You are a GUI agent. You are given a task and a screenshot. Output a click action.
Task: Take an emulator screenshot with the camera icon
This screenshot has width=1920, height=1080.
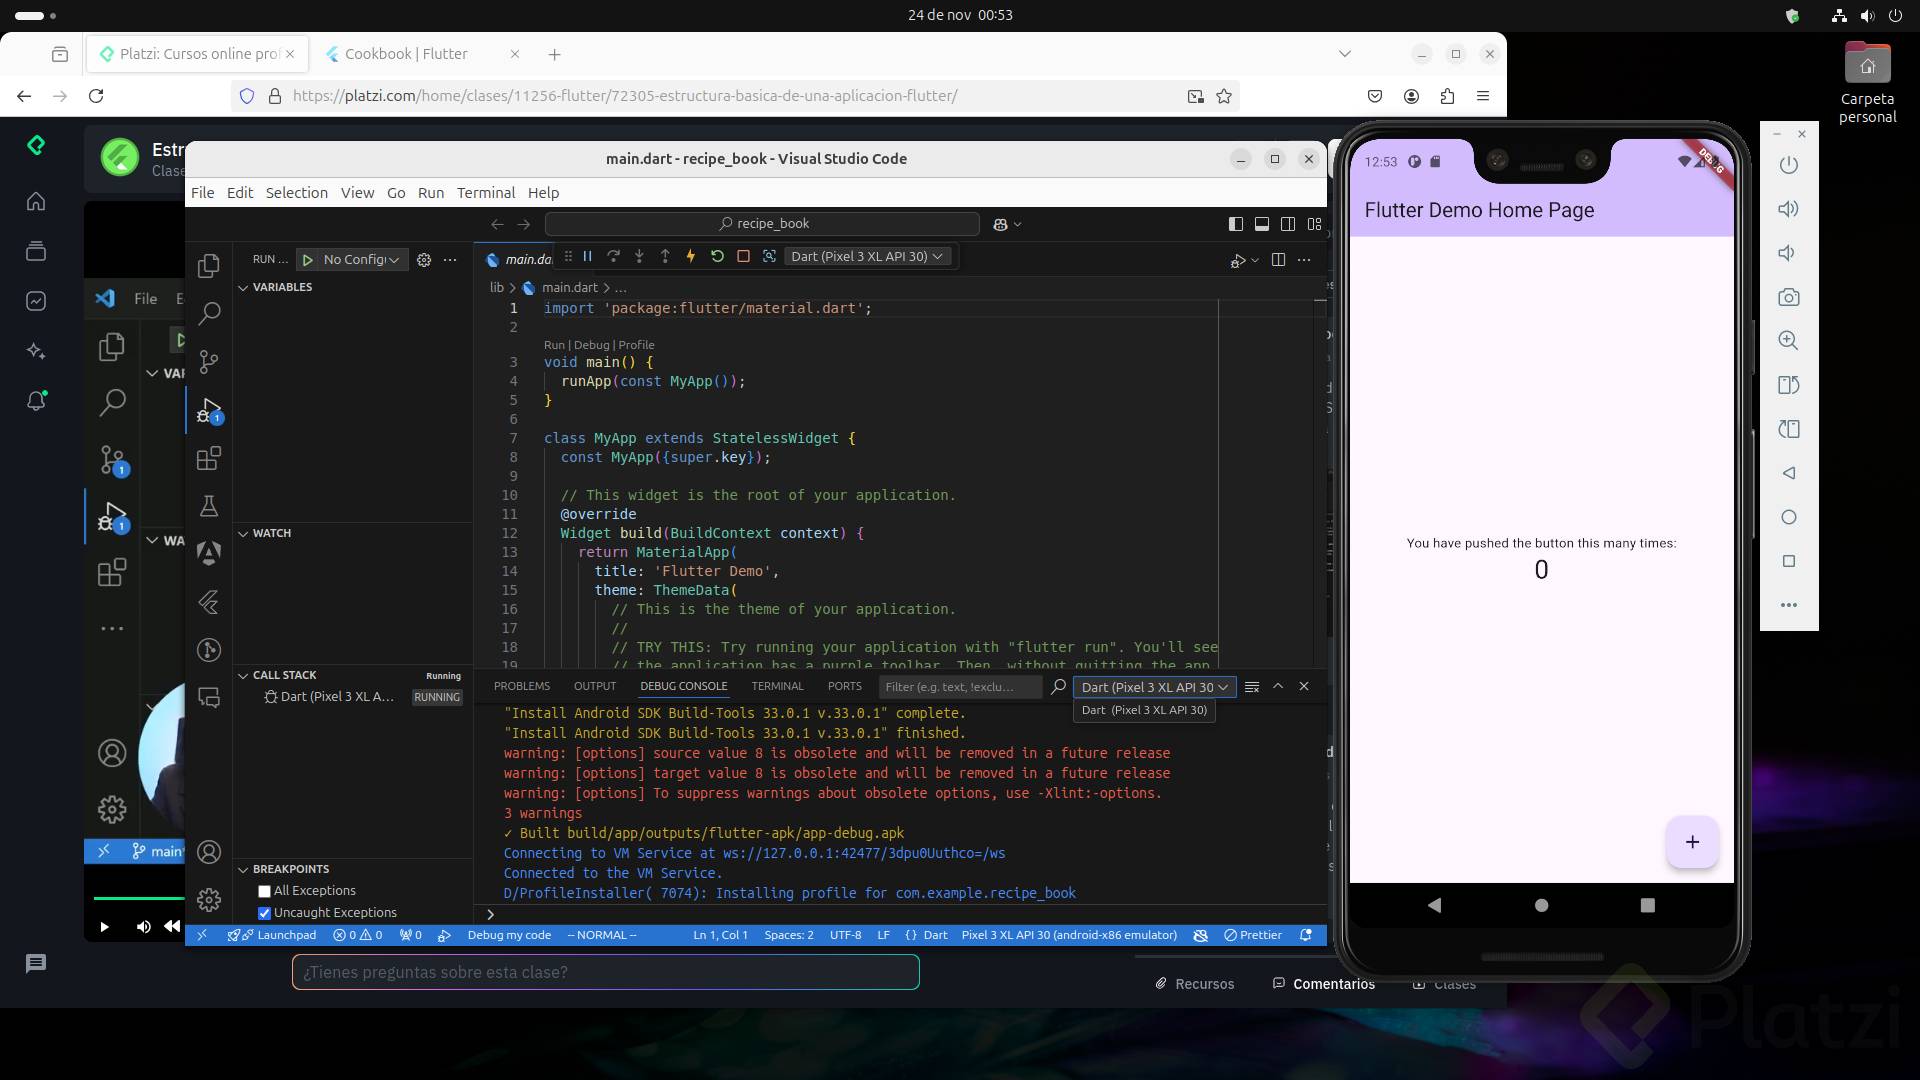[1789, 297]
